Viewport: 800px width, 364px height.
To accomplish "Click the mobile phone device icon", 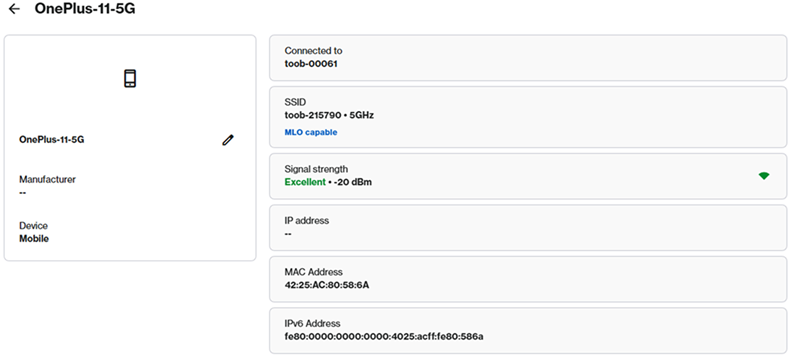I will click(x=130, y=79).
